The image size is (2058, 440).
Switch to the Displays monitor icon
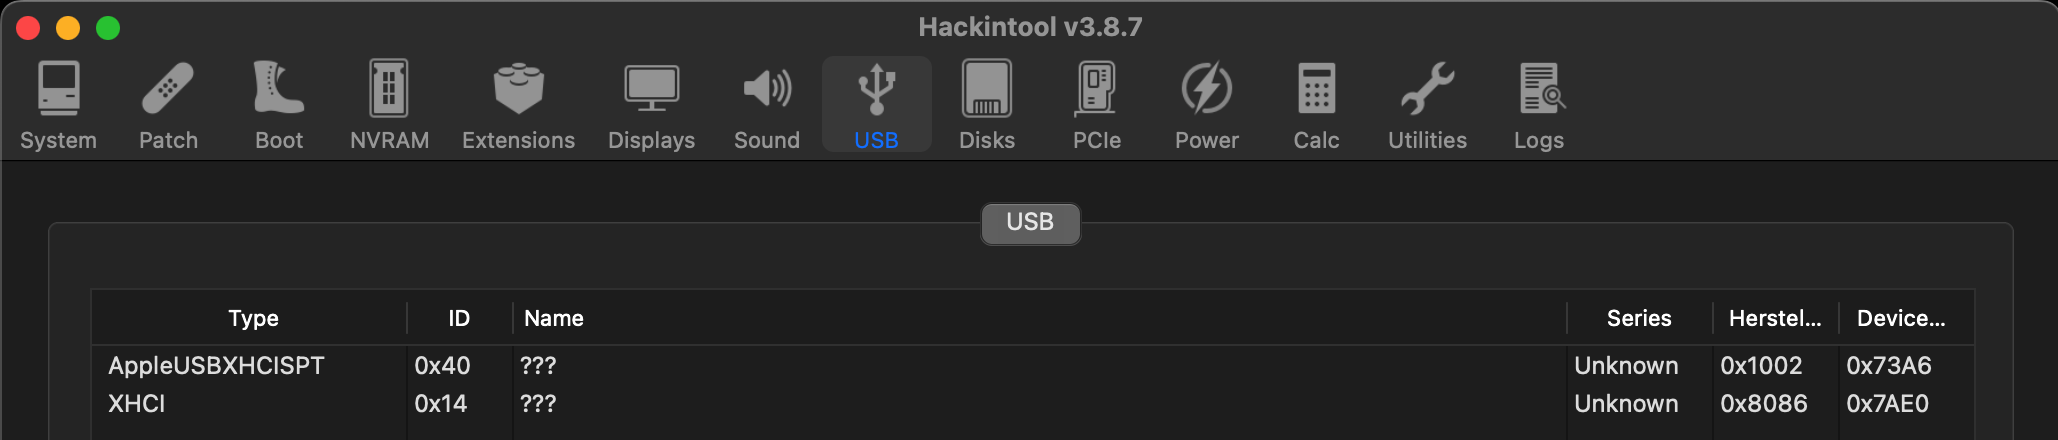click(651, 89)
